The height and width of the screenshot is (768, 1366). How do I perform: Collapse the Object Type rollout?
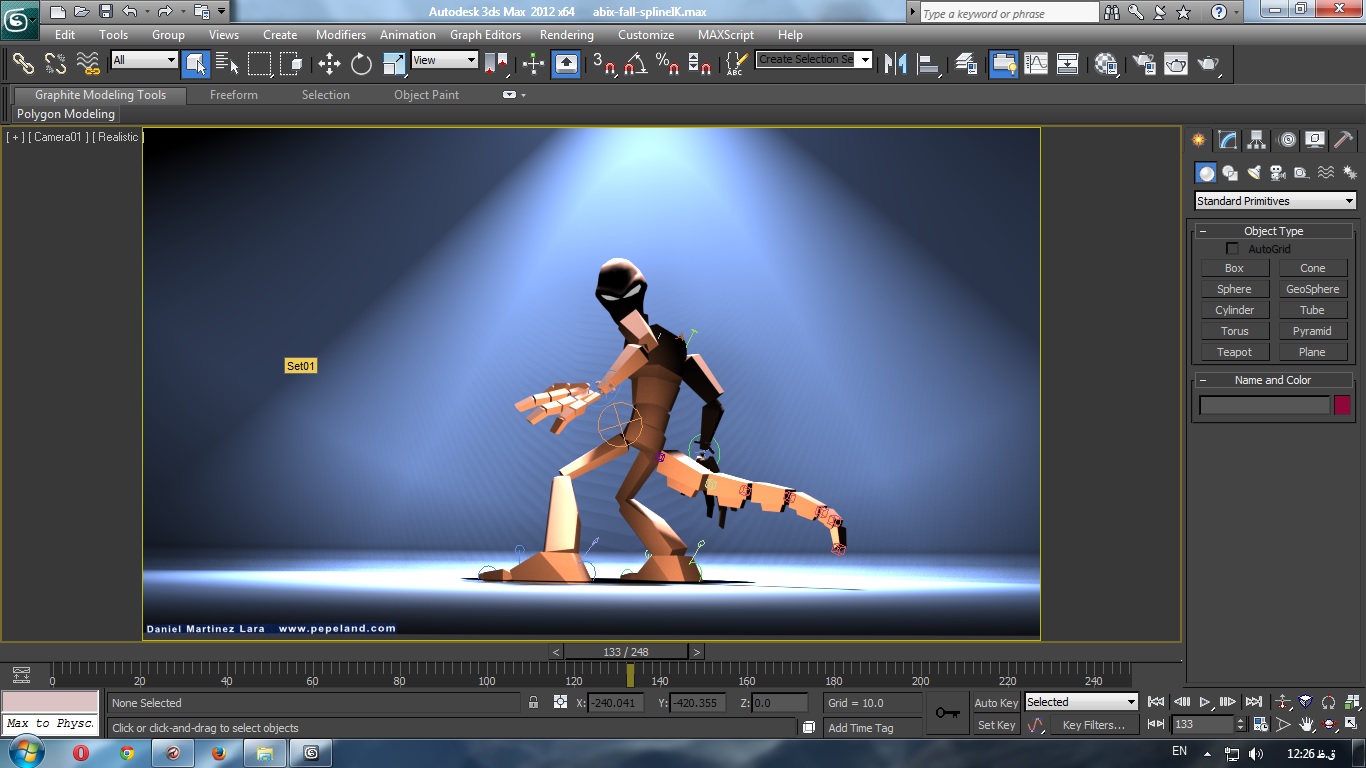coord(1203,231)
